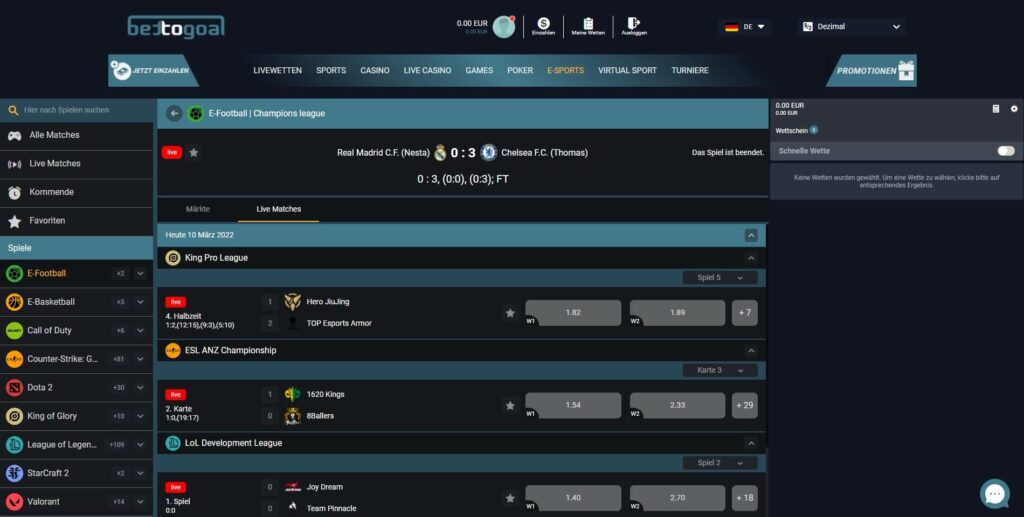This screenshot has height=517, width=1024.
Task: Click the Valorant game icon
Action: coord(14,502)
